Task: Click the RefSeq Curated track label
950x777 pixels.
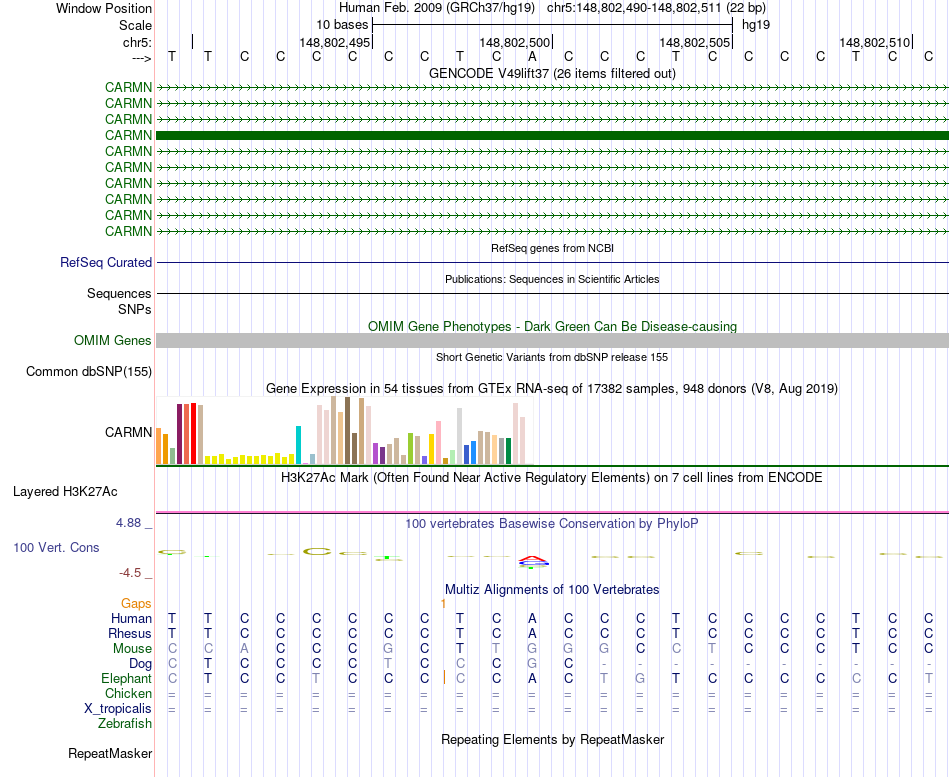Action: click(x=106, y=262)
